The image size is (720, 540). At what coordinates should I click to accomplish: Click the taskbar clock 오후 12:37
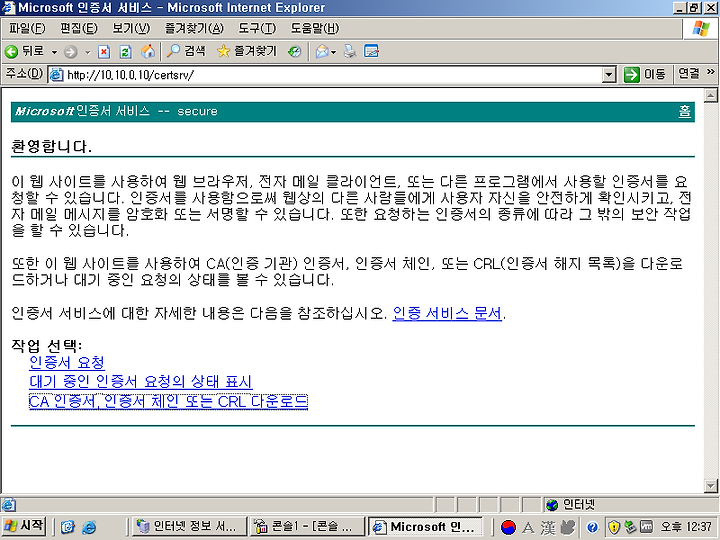point(686,527)
